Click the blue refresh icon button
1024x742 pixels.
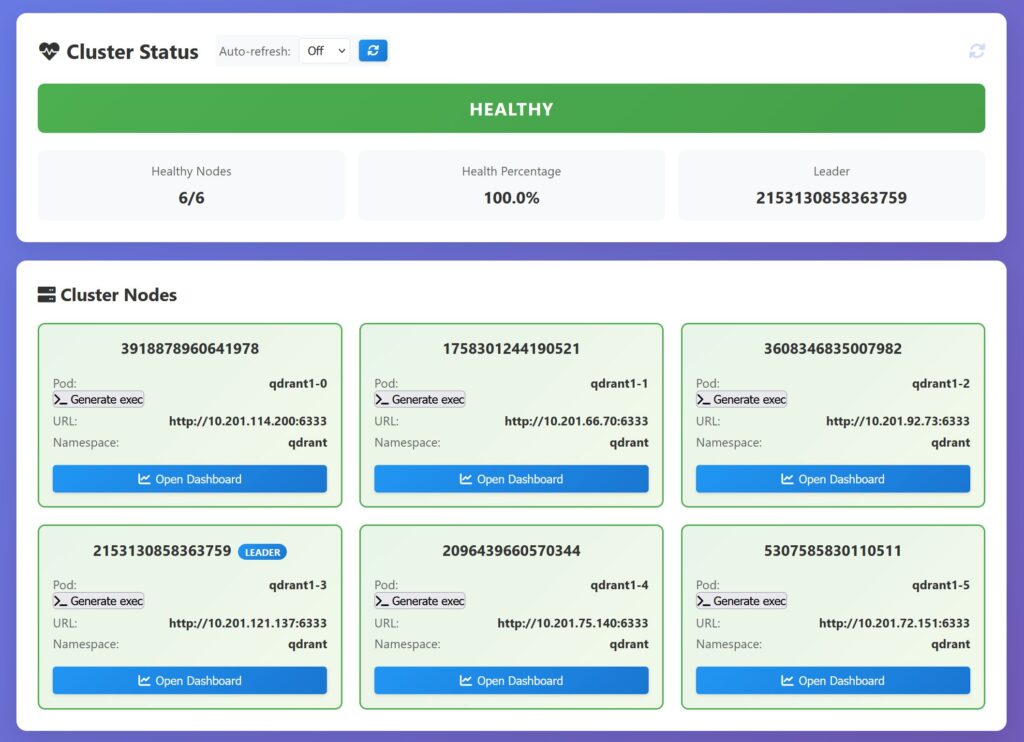tap(373, 51)
